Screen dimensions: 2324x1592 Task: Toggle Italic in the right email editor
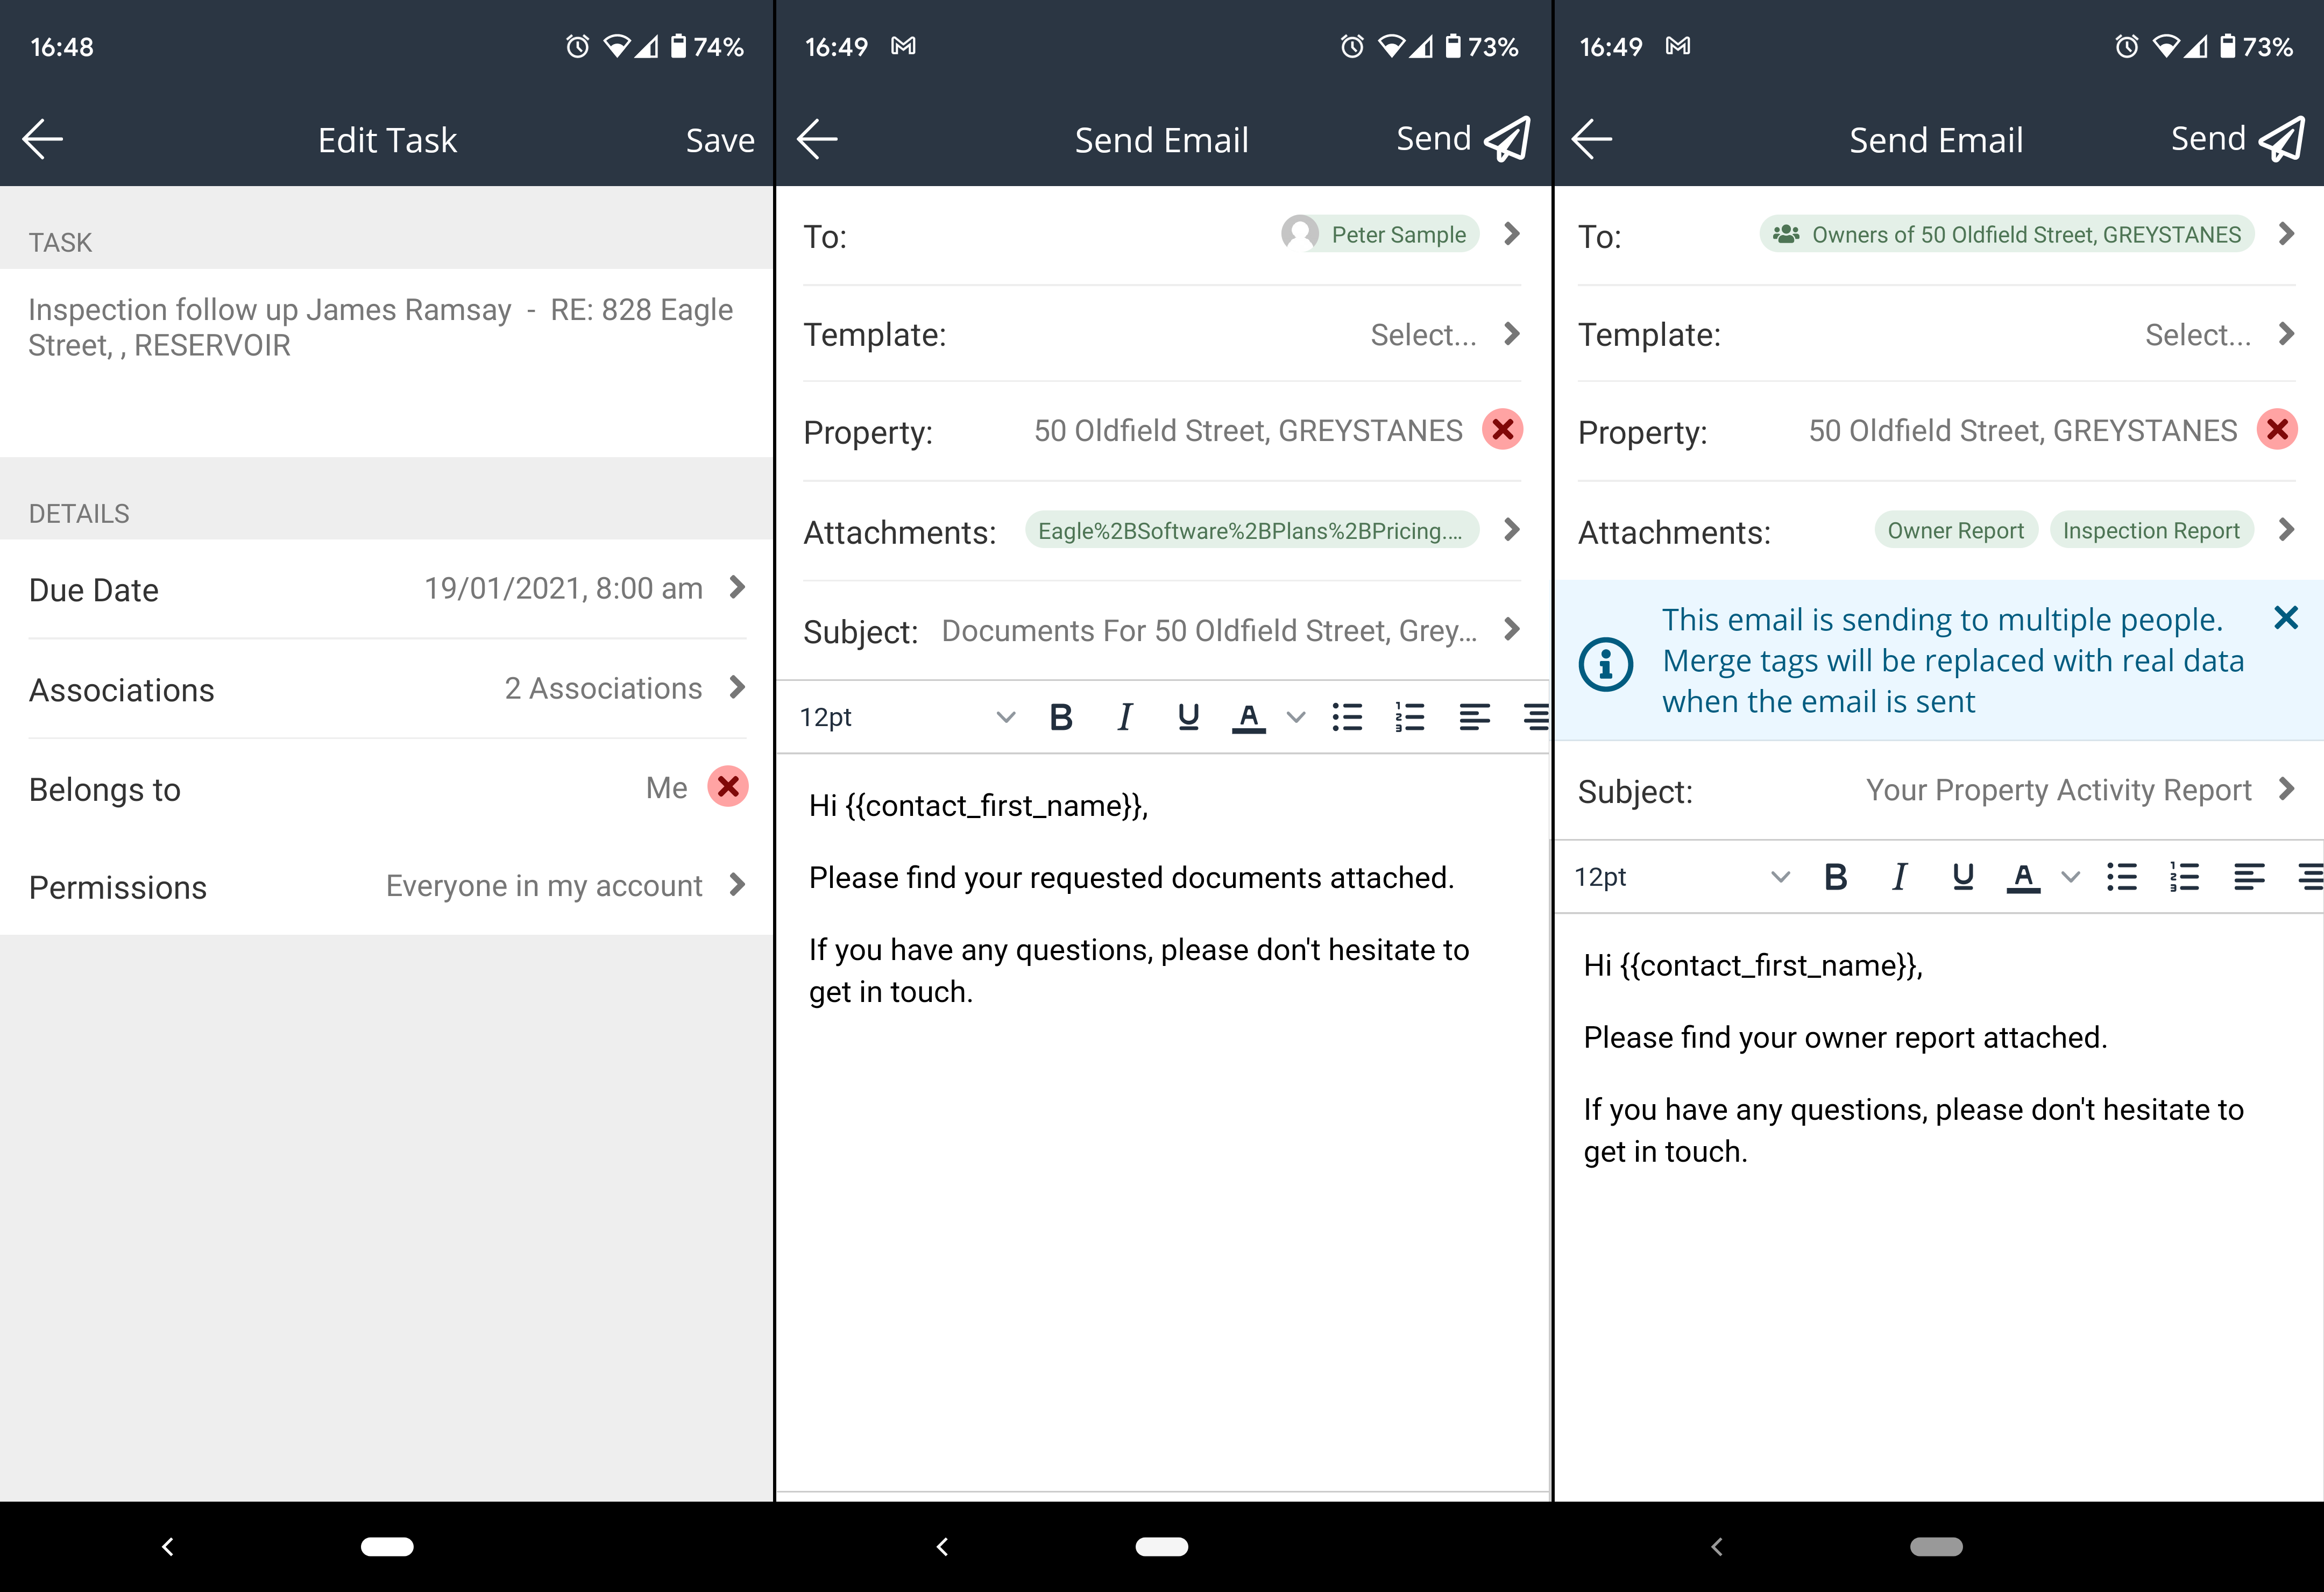tap(1898, 877)
